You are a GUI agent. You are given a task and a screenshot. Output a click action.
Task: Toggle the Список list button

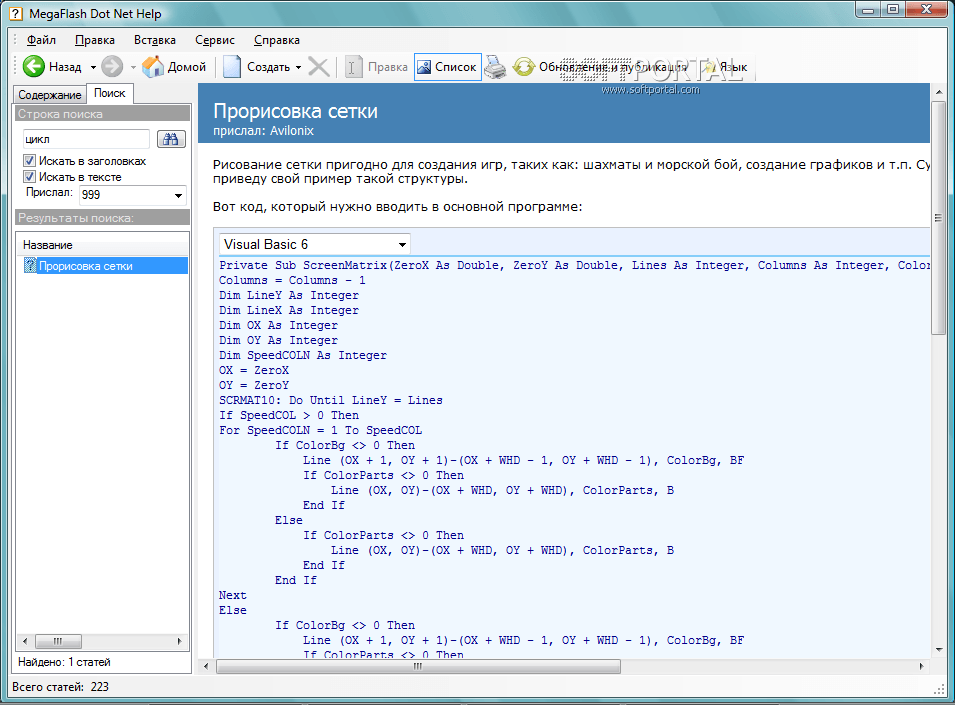(x=448, y=67)
